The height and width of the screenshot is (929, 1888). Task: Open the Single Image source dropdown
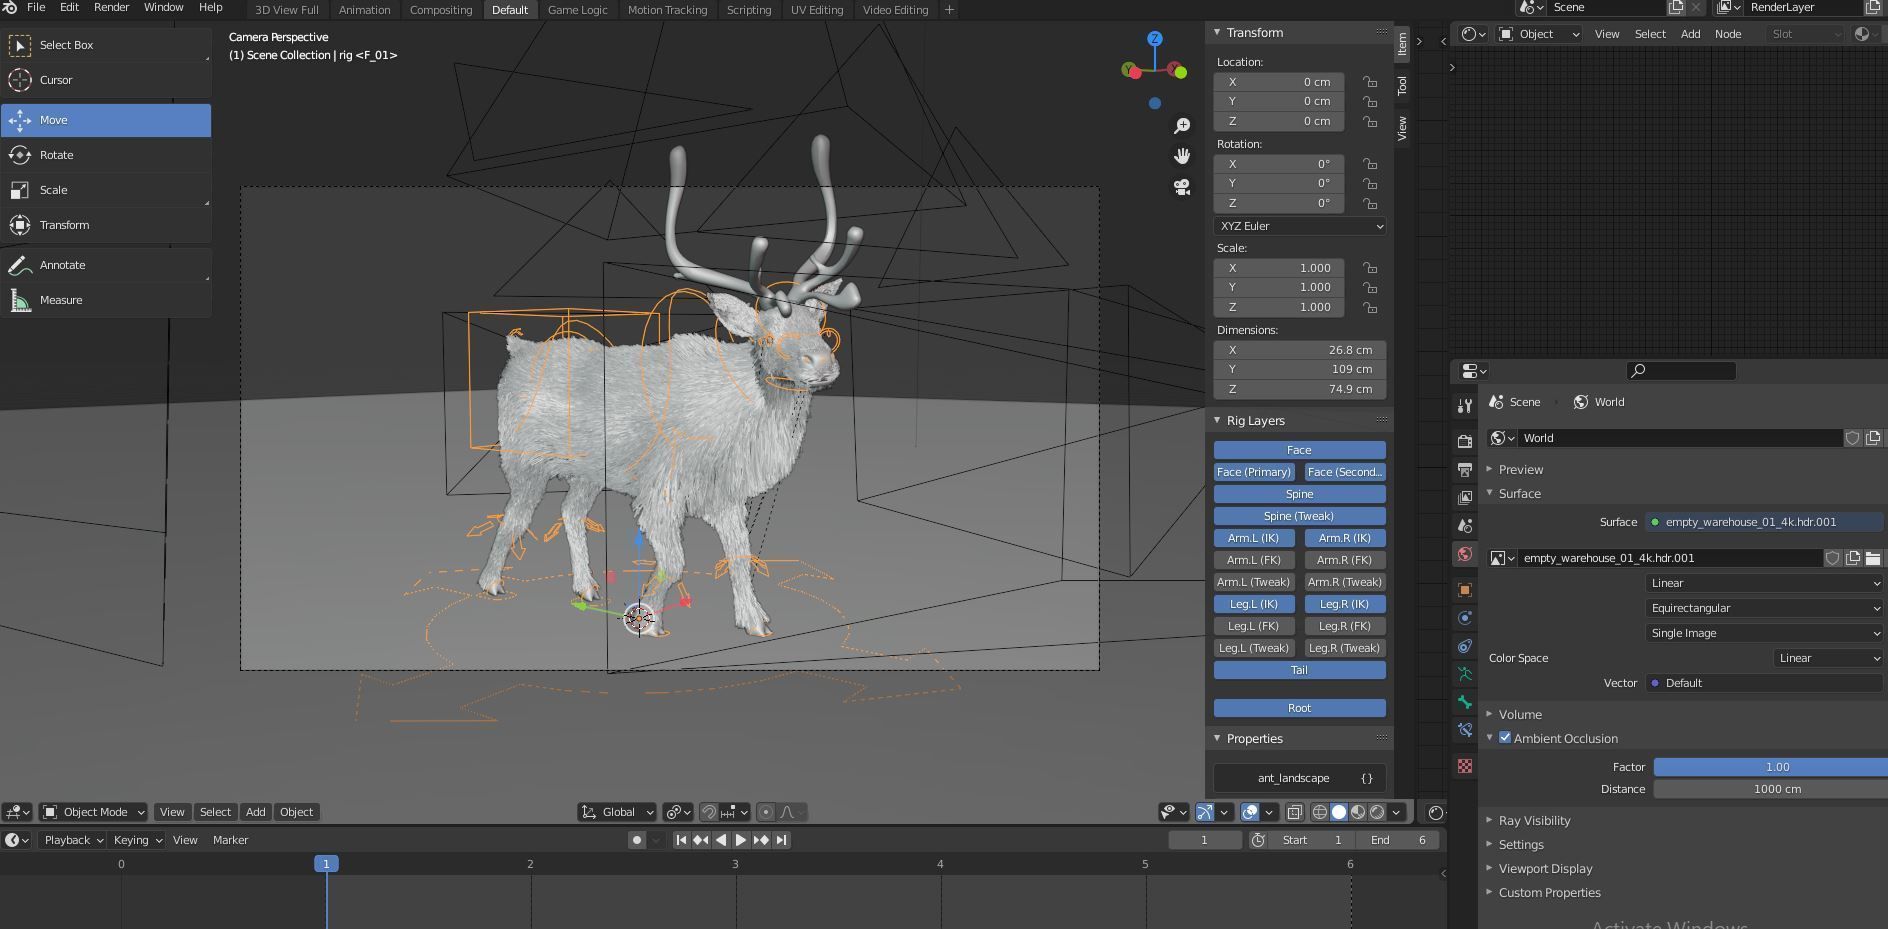pos(1764,633)
